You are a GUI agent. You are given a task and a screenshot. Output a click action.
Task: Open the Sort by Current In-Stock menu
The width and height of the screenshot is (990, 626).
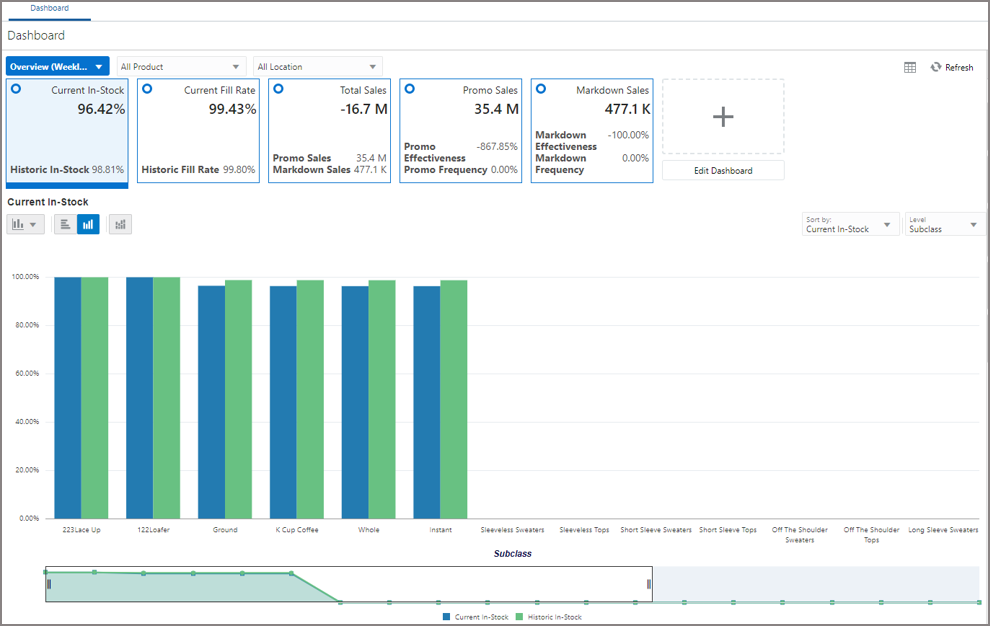coord(849,224)
